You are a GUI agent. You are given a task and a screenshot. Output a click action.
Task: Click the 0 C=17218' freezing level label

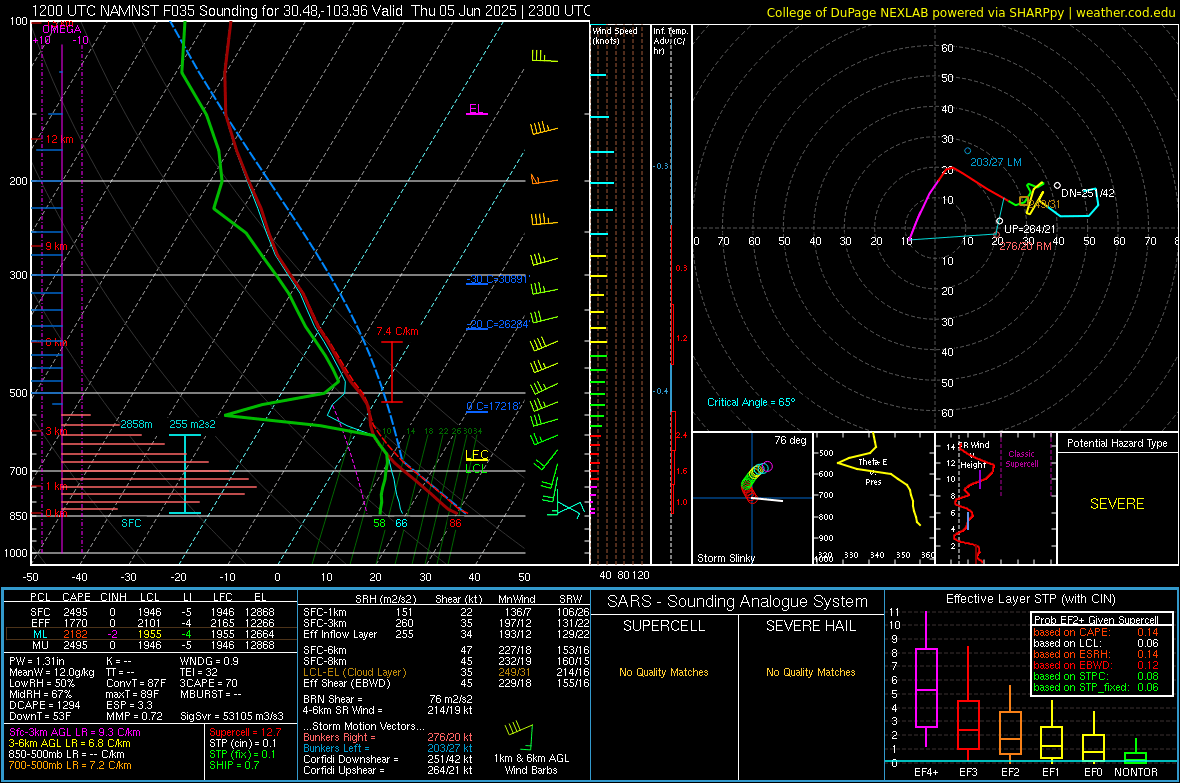[494, 407]
